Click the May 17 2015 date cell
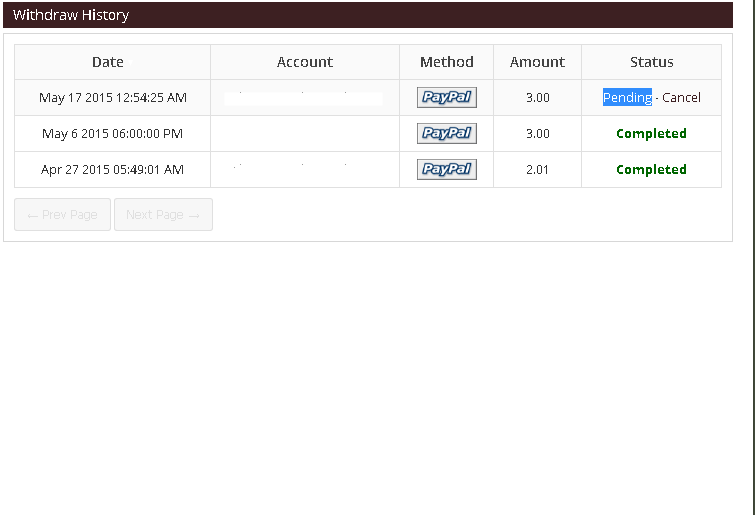Image resolution: width=755 pixels, height=515 pixels. pyautogui.click(x=112, y=98)
